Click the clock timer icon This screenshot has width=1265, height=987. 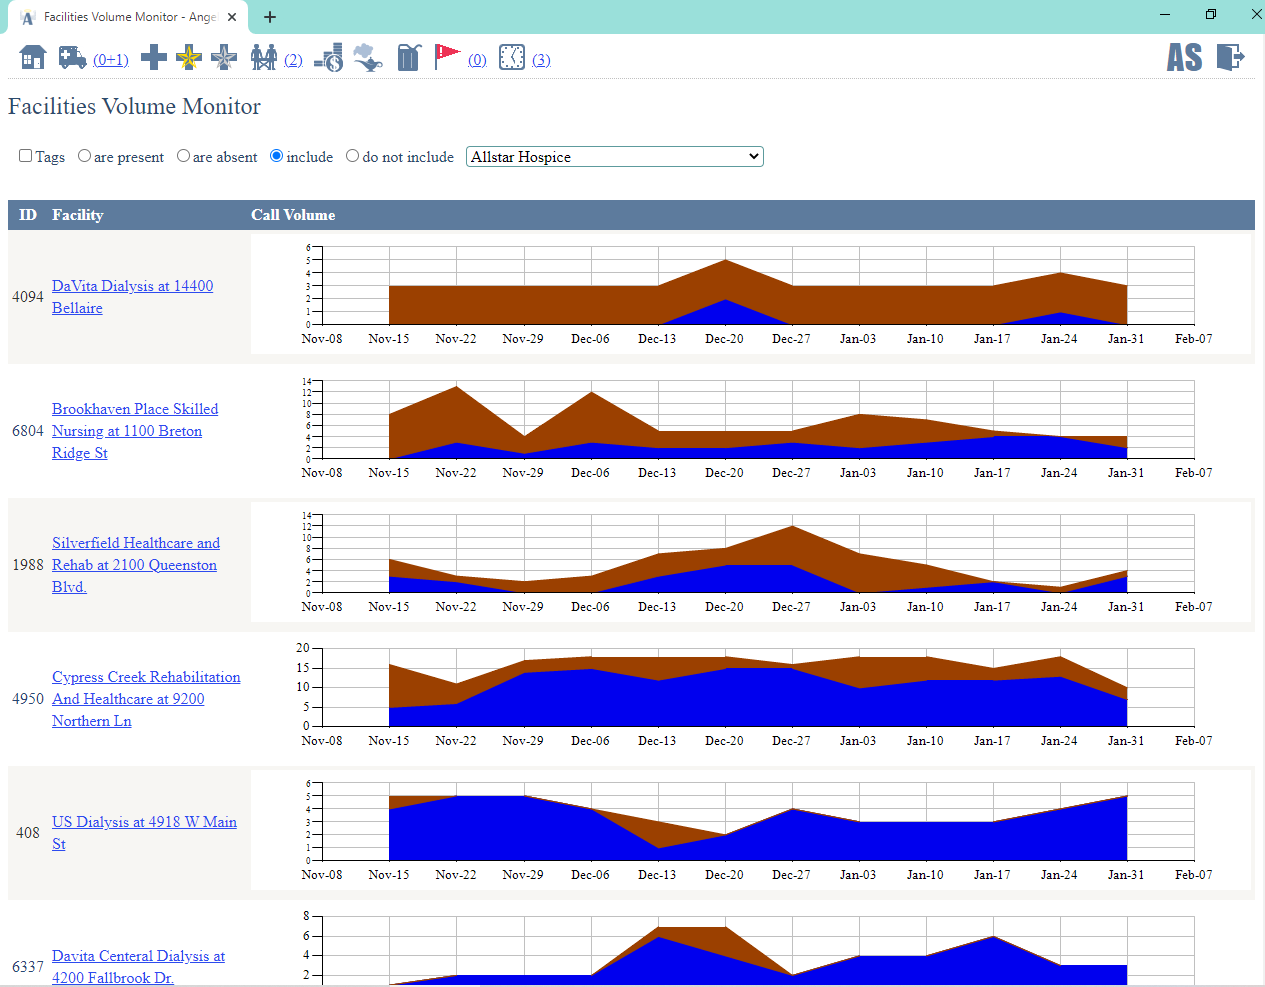511,58
